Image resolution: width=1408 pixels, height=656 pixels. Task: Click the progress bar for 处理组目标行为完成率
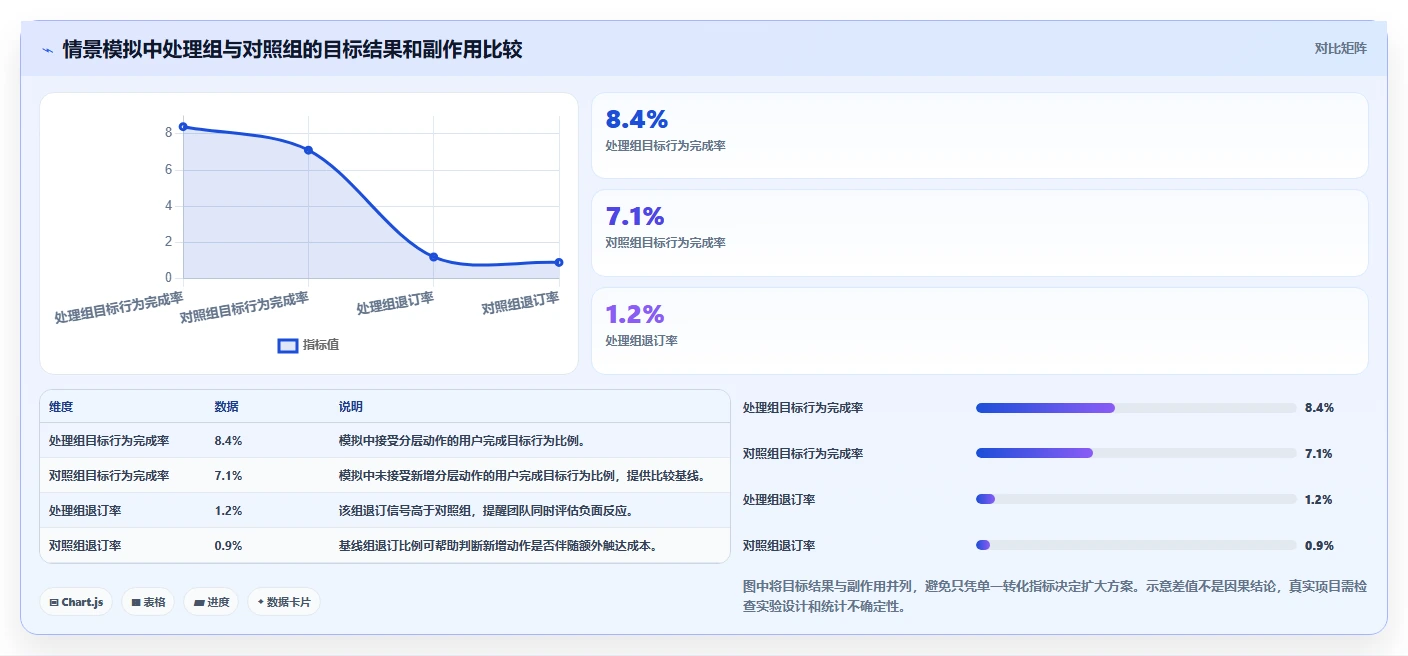pos(1136,408)
